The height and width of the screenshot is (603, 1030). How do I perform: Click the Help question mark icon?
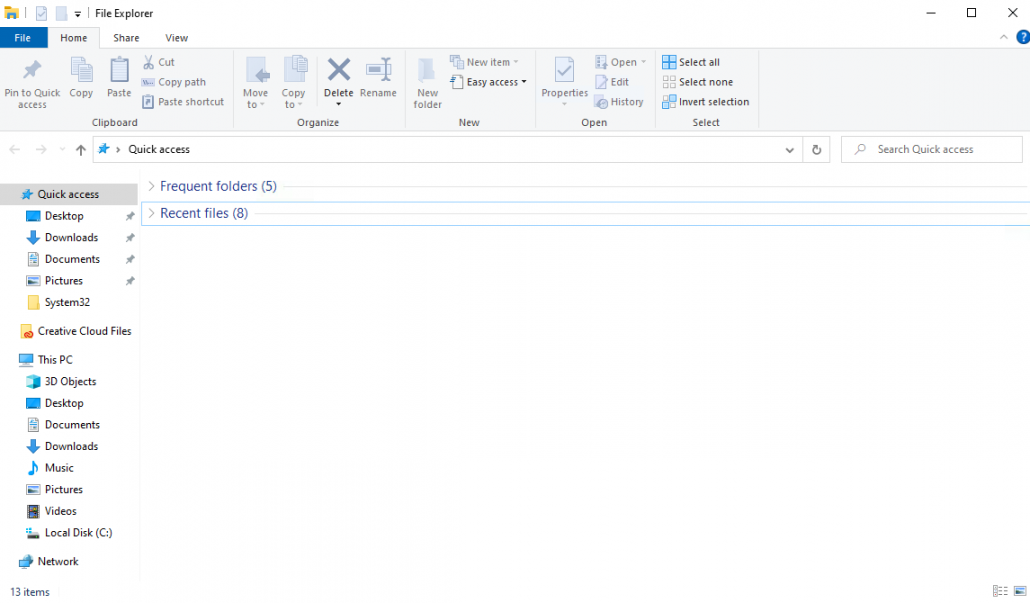pyautogui.click(x=1022, y=37)
